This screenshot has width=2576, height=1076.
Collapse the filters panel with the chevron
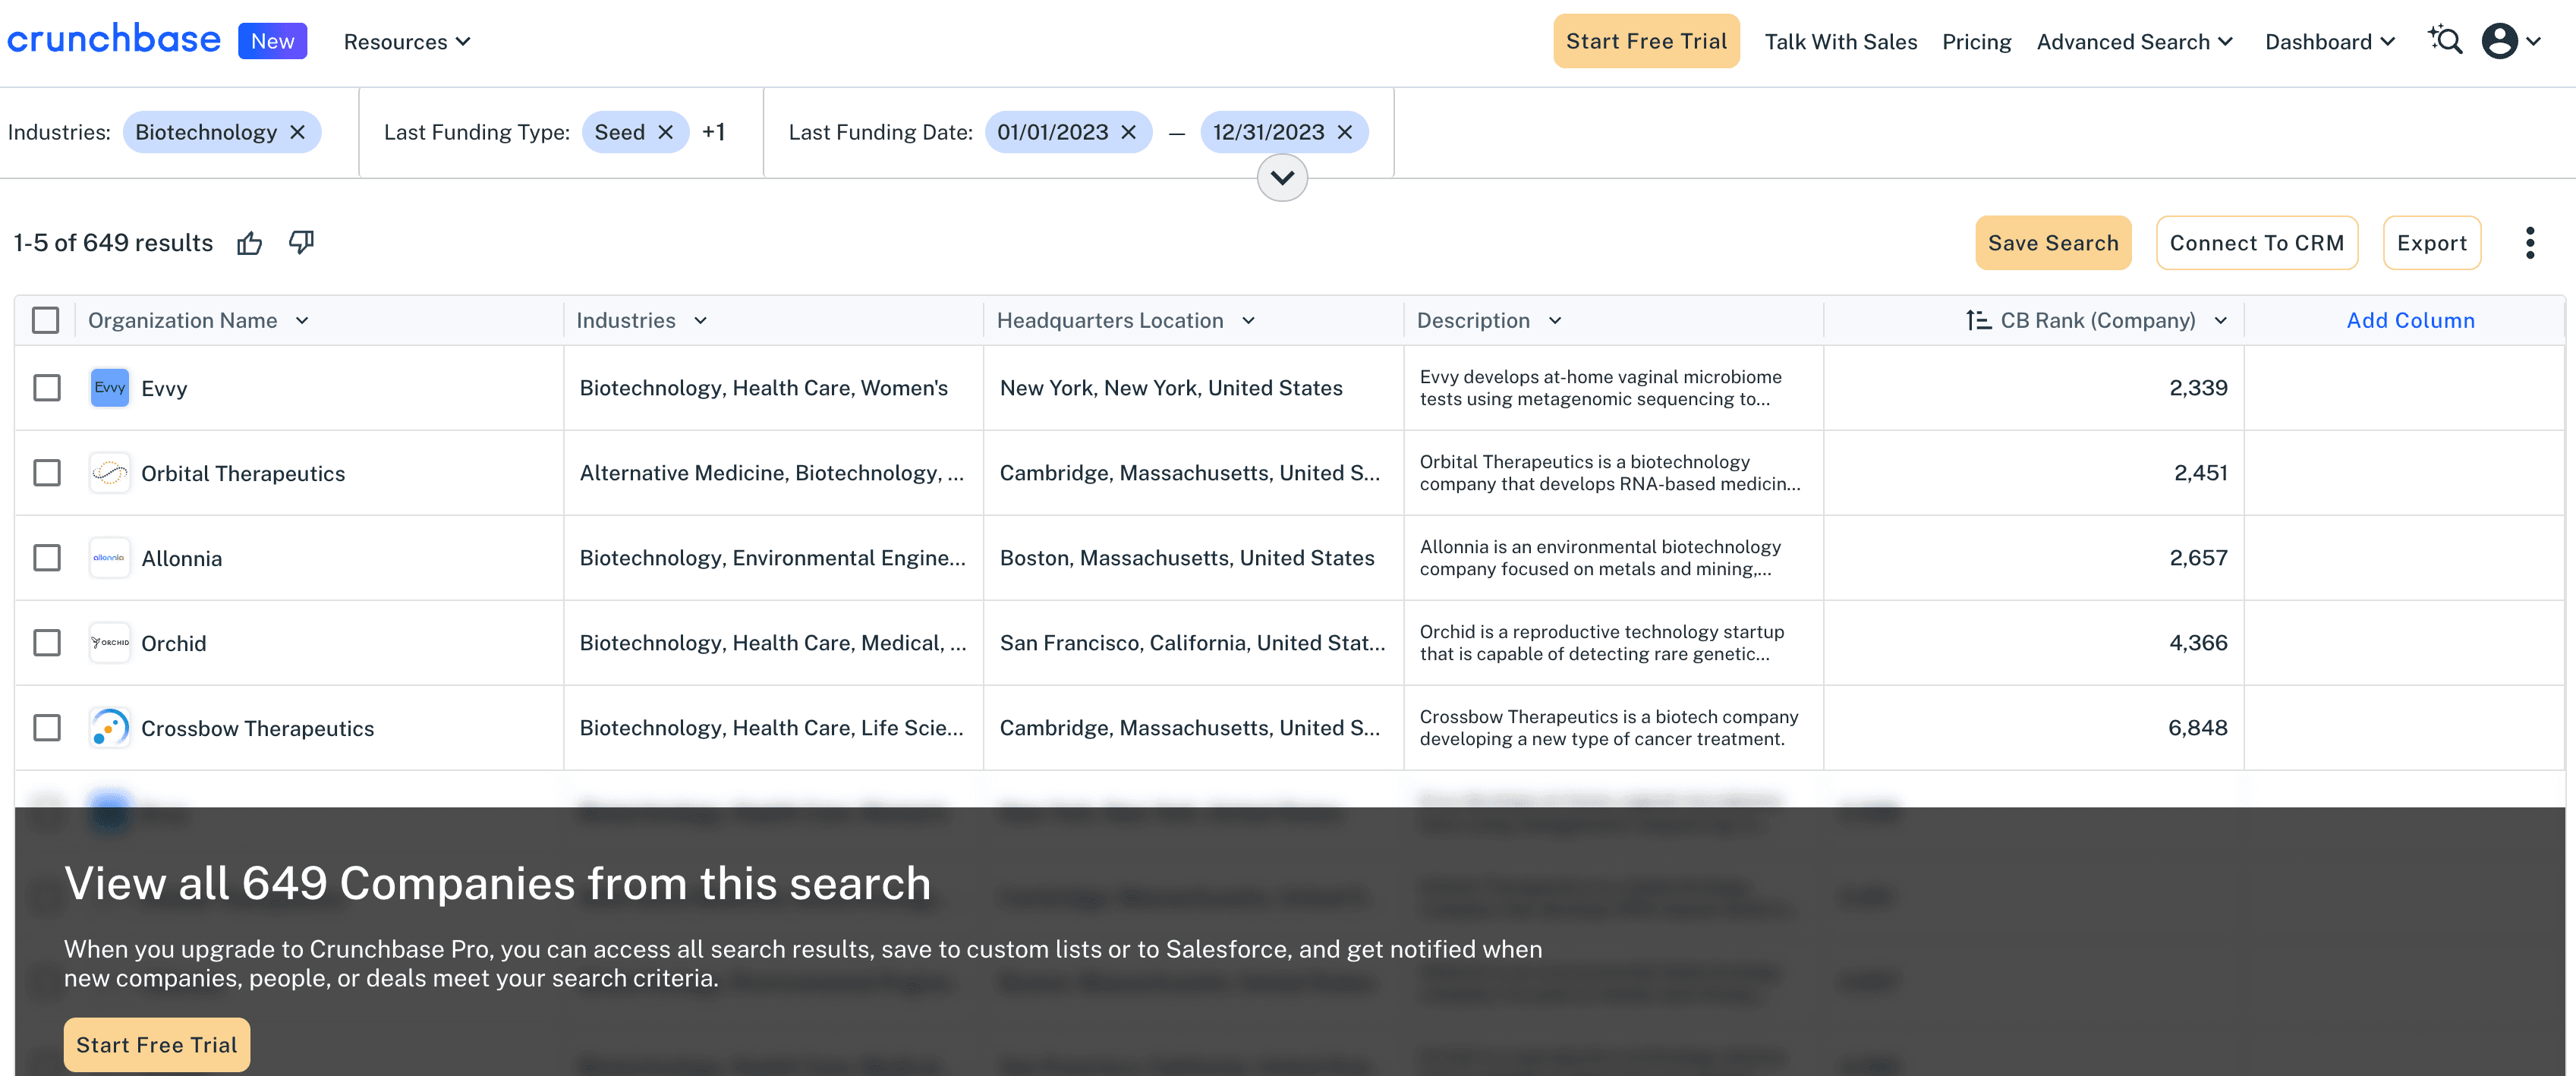click(1281, 178)
